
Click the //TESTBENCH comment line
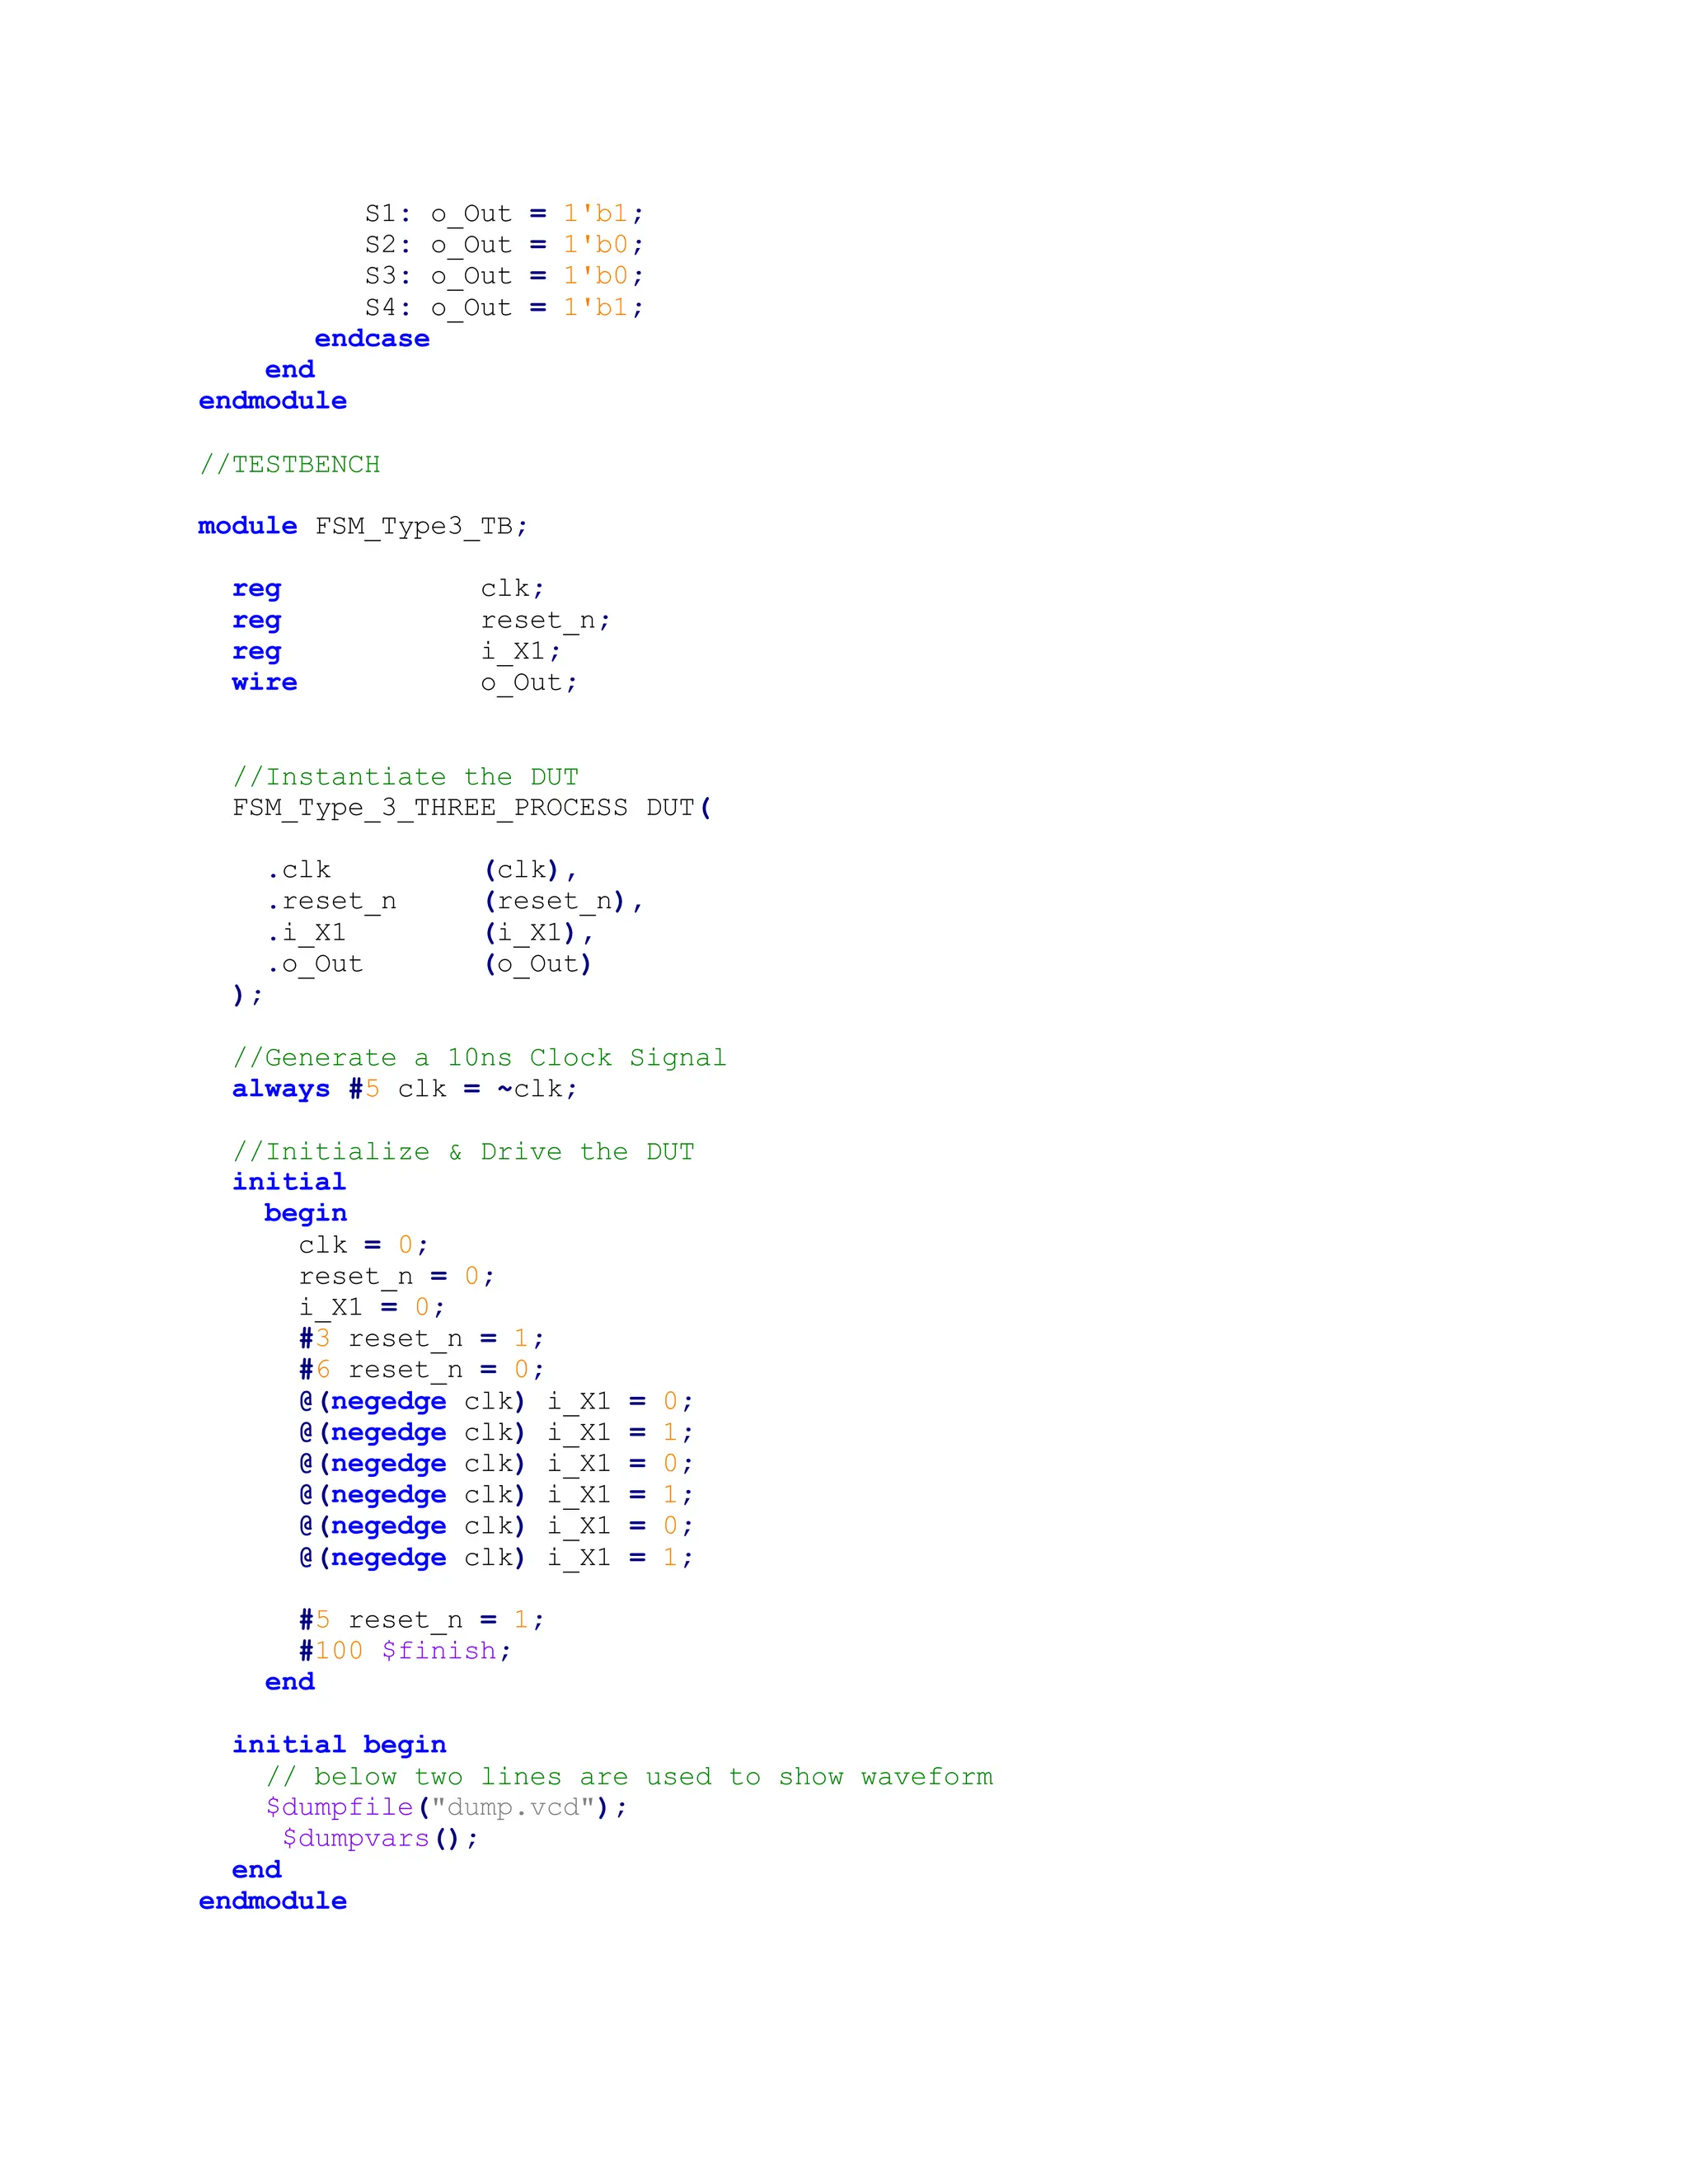tap(289, 464)
